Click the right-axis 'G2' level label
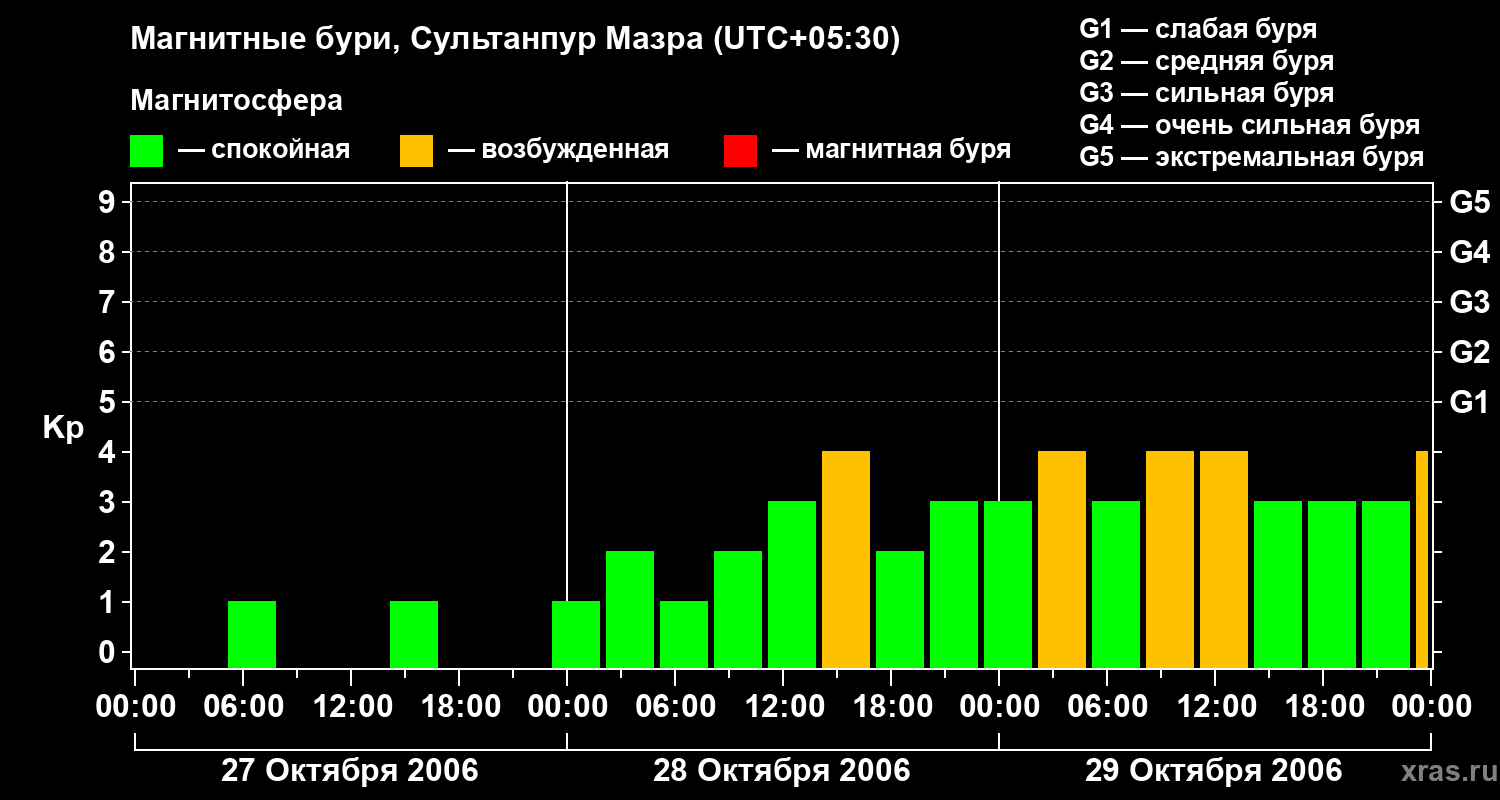This screenshot has height=800, width=1500. [1469, 353]
